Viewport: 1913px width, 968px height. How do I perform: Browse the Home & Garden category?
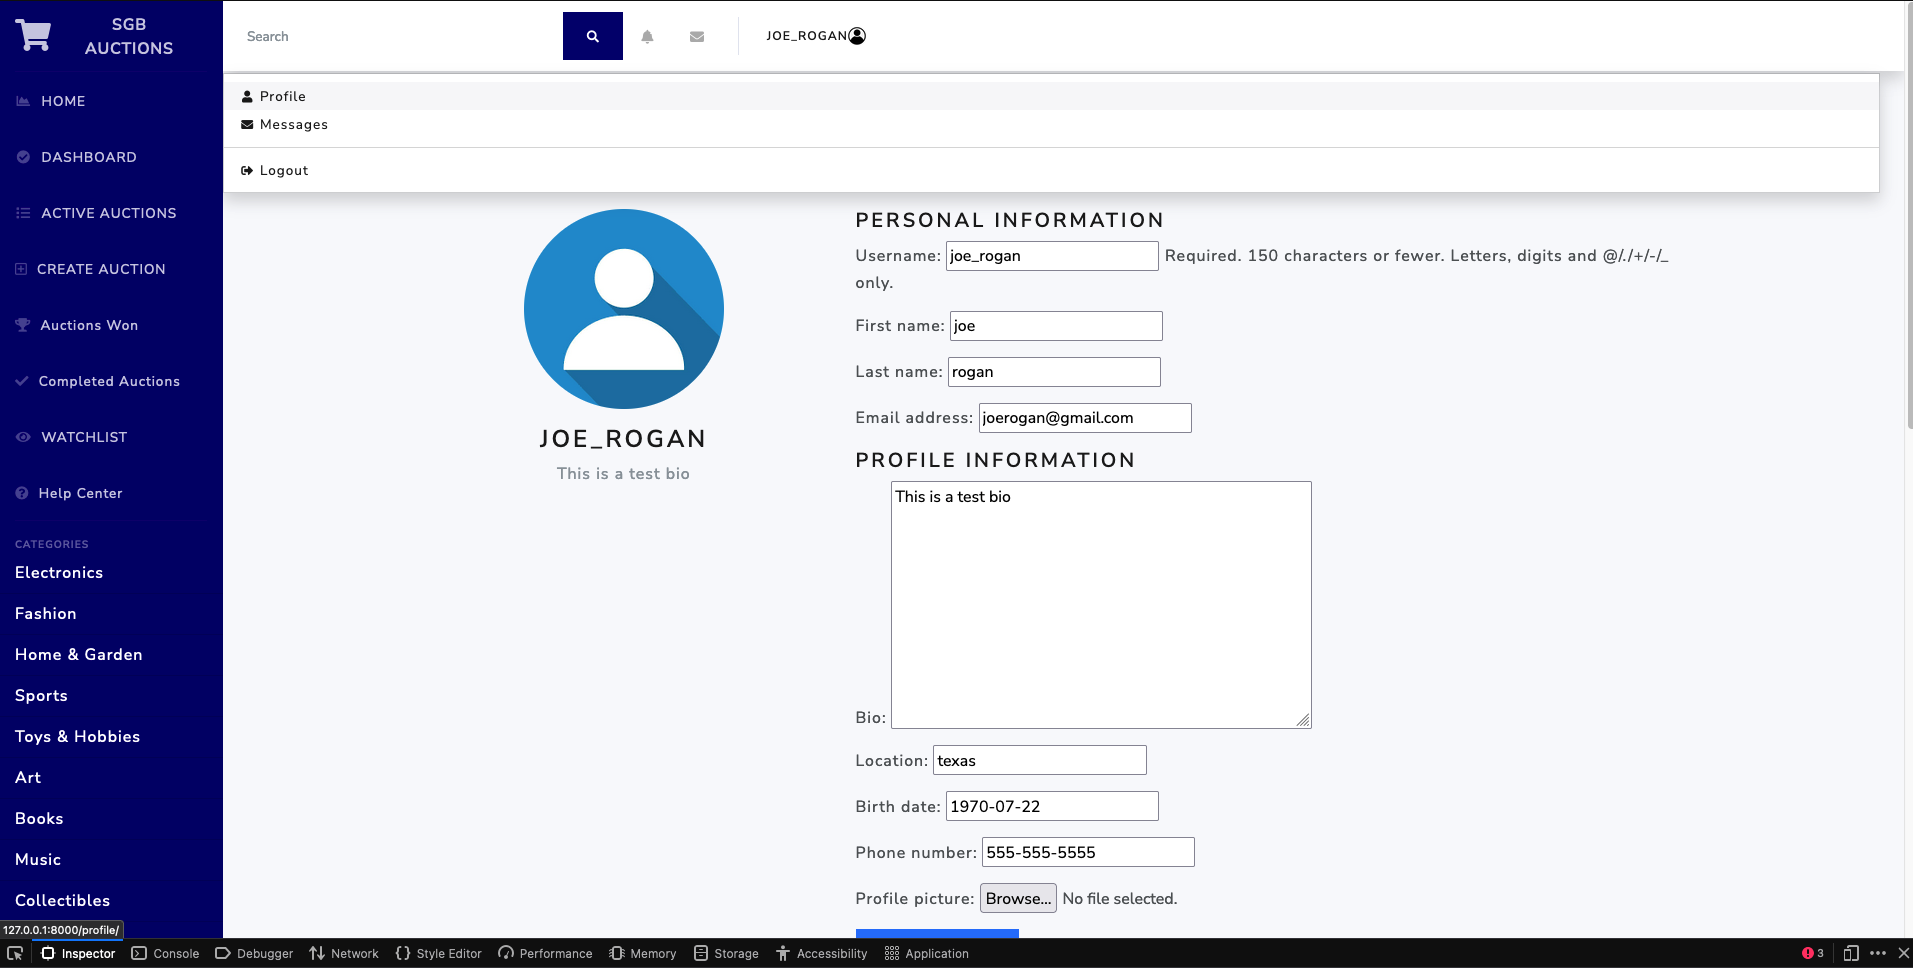point(79,655)
